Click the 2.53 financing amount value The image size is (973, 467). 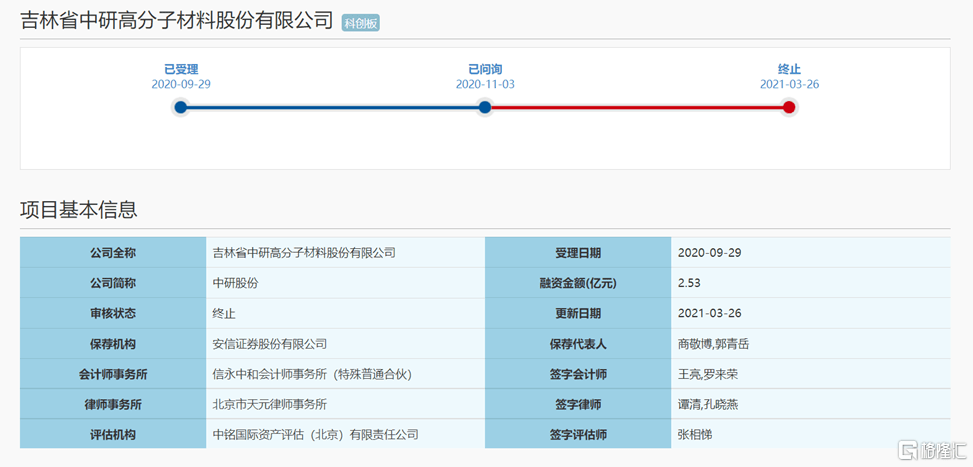(x=810, y=283)
